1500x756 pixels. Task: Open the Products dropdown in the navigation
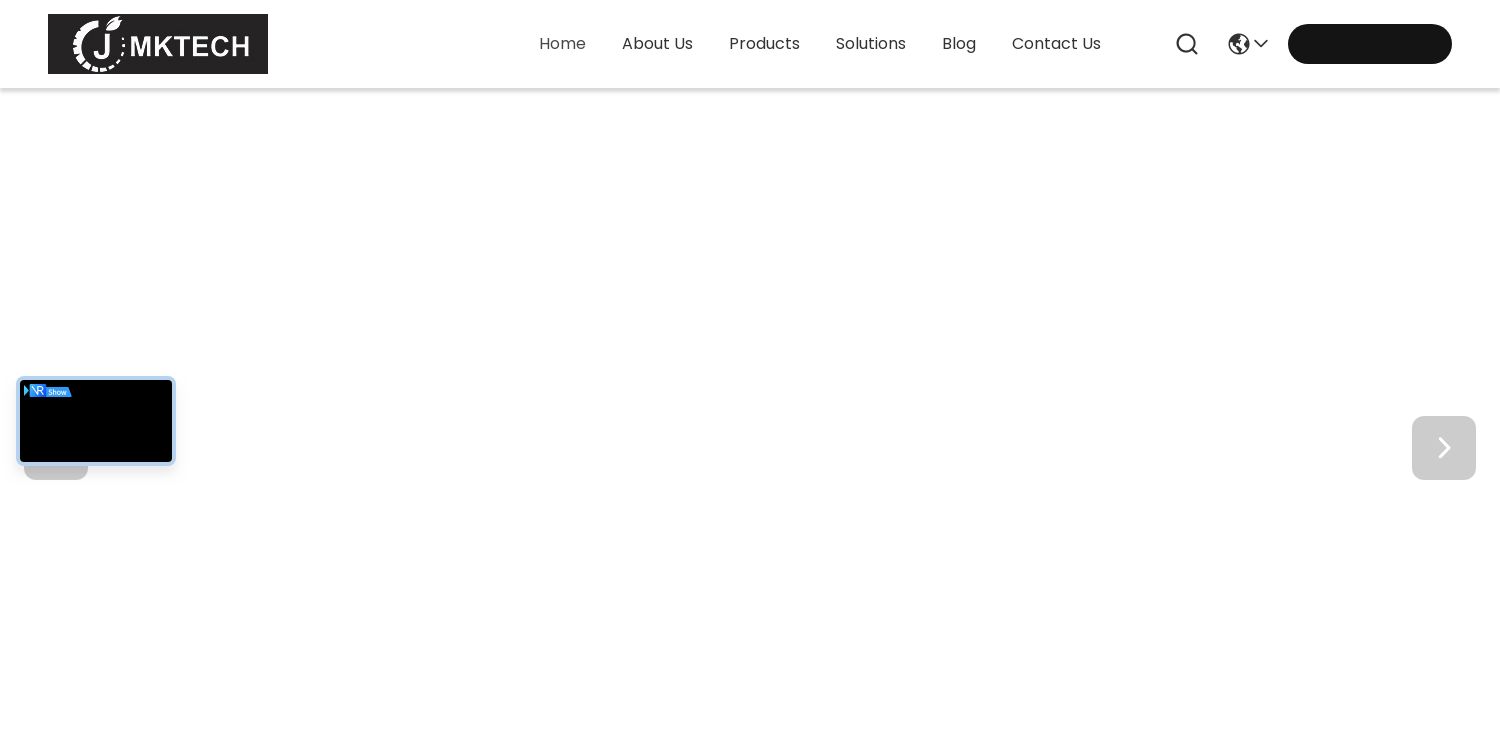pyautogui.click(x=764, y=44)
